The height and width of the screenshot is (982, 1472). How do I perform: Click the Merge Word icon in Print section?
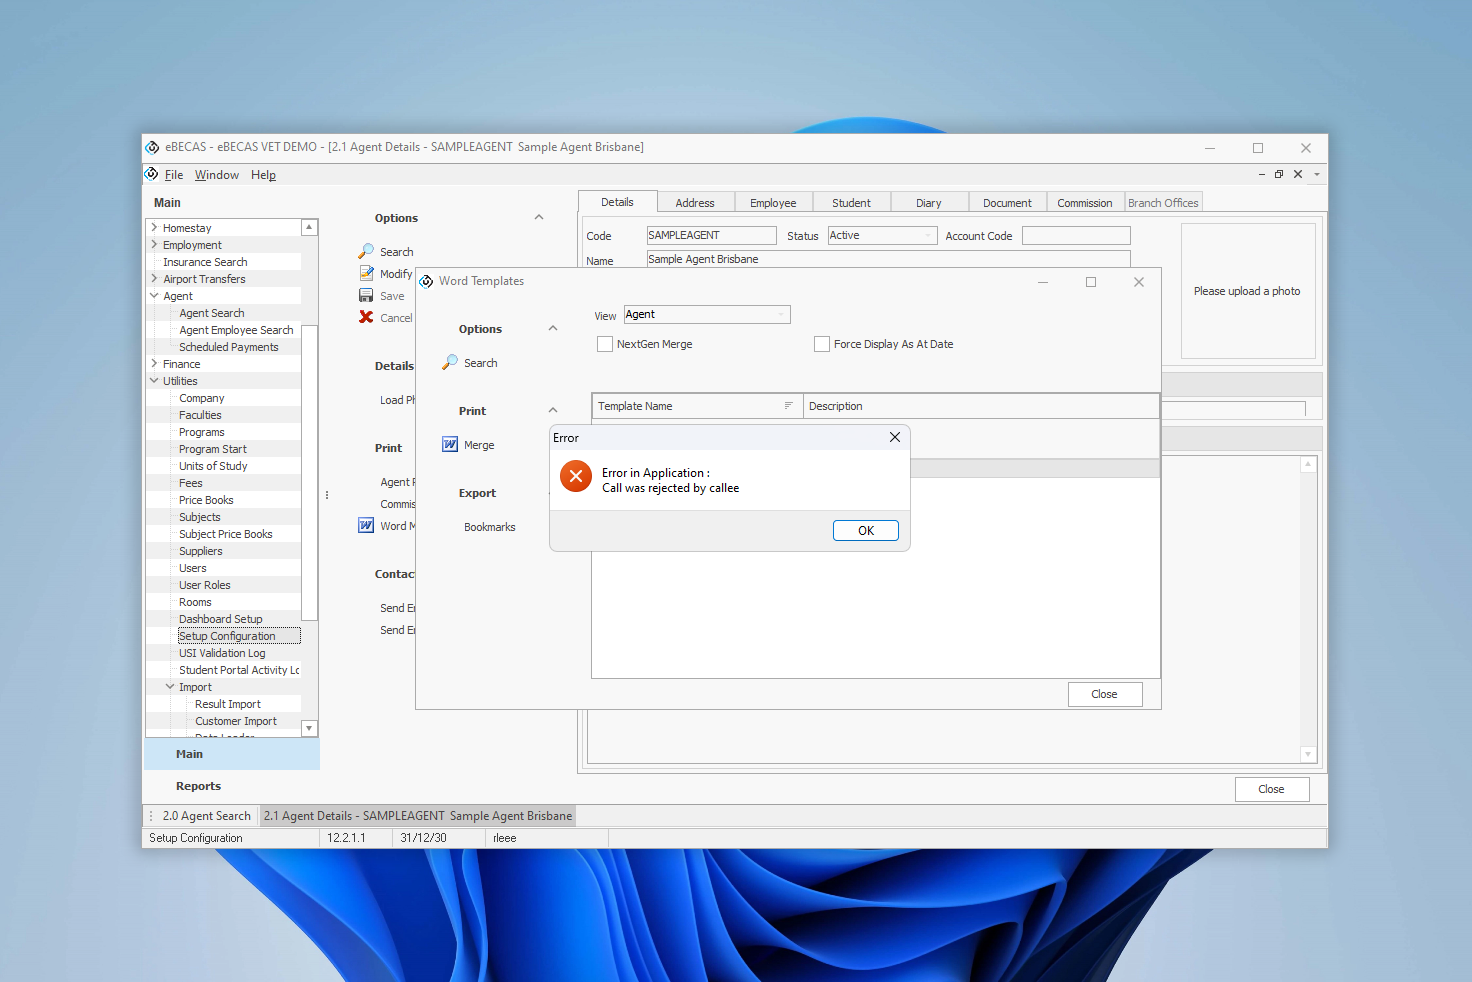[x=450, y=445]
